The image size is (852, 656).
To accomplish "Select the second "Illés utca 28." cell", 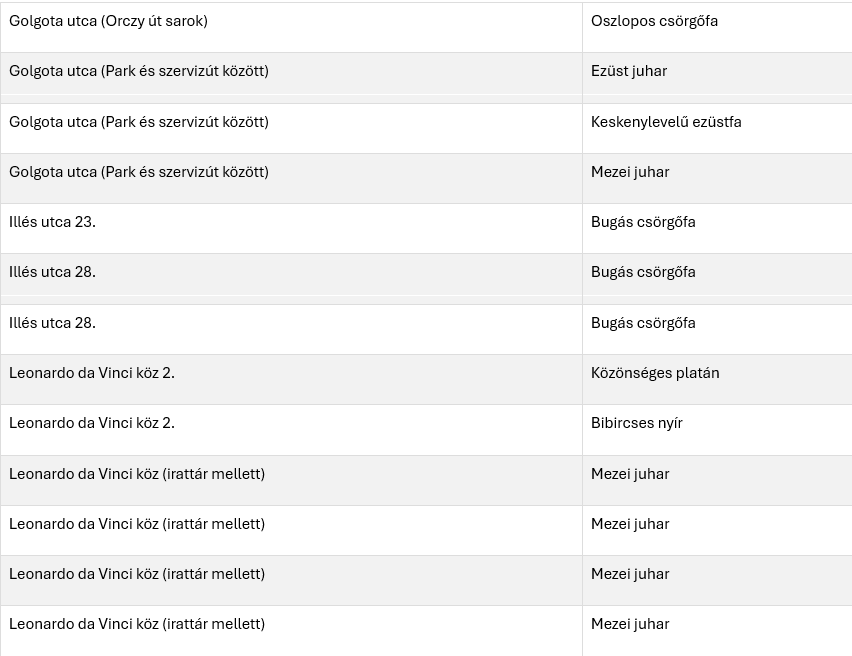I will pos(52,323).
